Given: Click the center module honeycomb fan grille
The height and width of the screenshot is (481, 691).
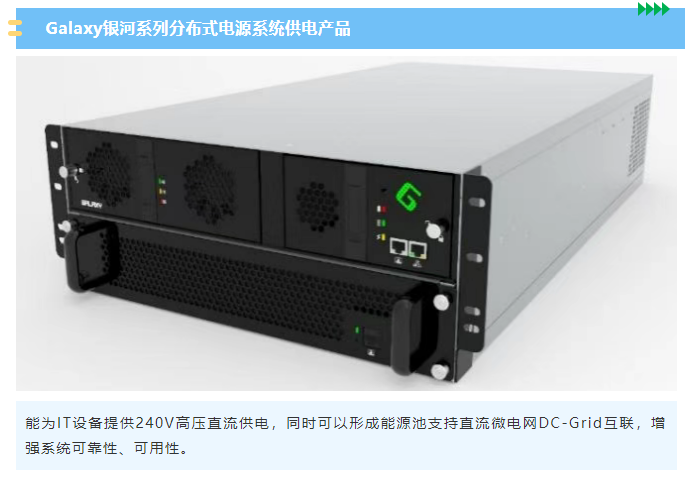Looking at the screenshot, I should [209, 189].
